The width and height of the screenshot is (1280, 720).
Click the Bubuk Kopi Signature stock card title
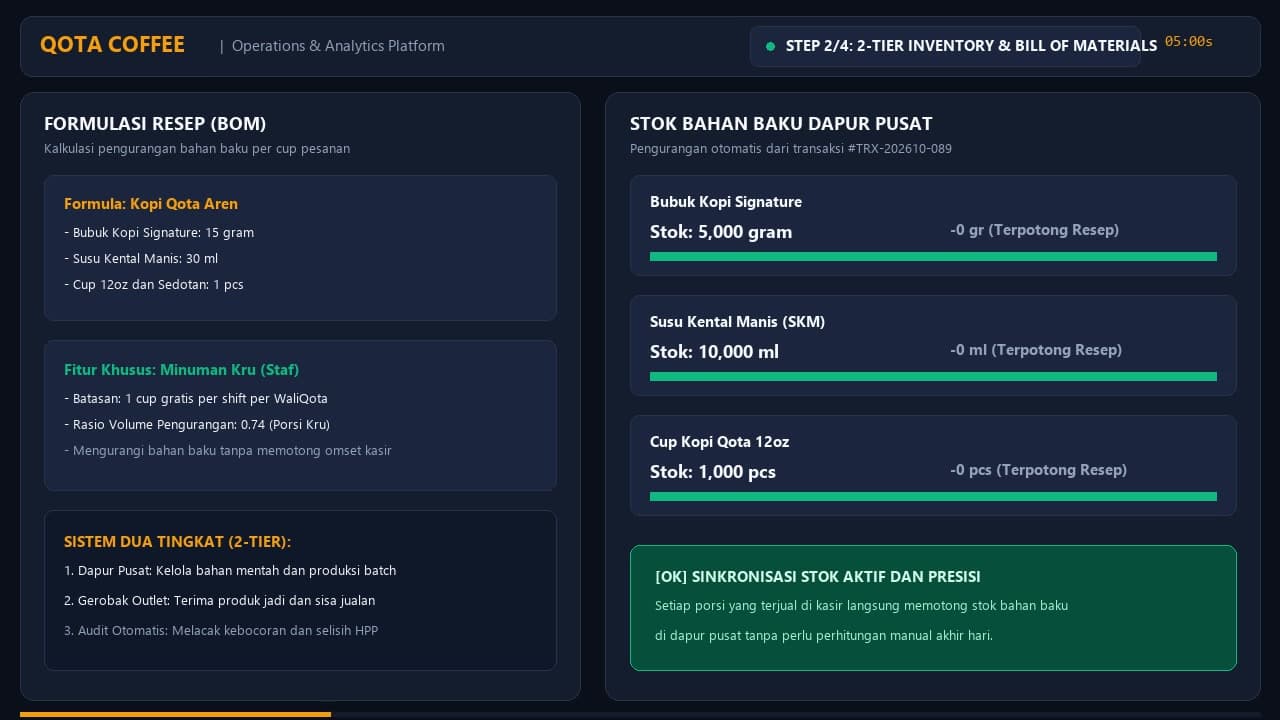tap(726, 202)
